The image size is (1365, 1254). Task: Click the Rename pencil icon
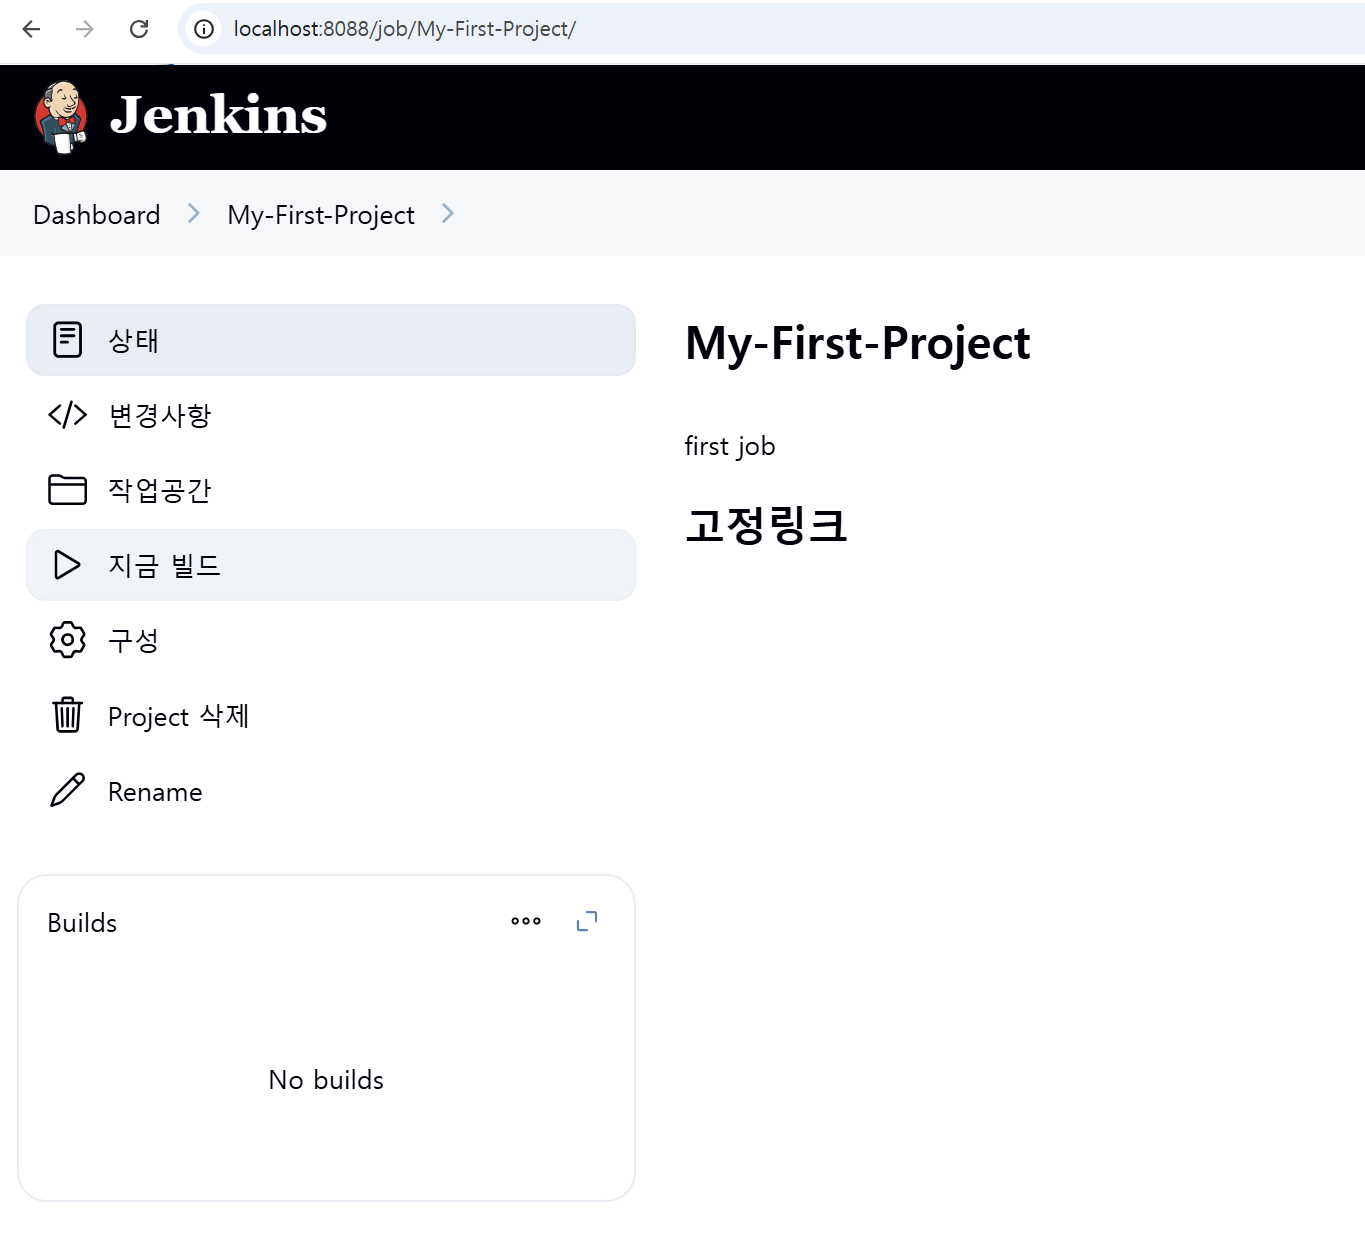(67, 790)
